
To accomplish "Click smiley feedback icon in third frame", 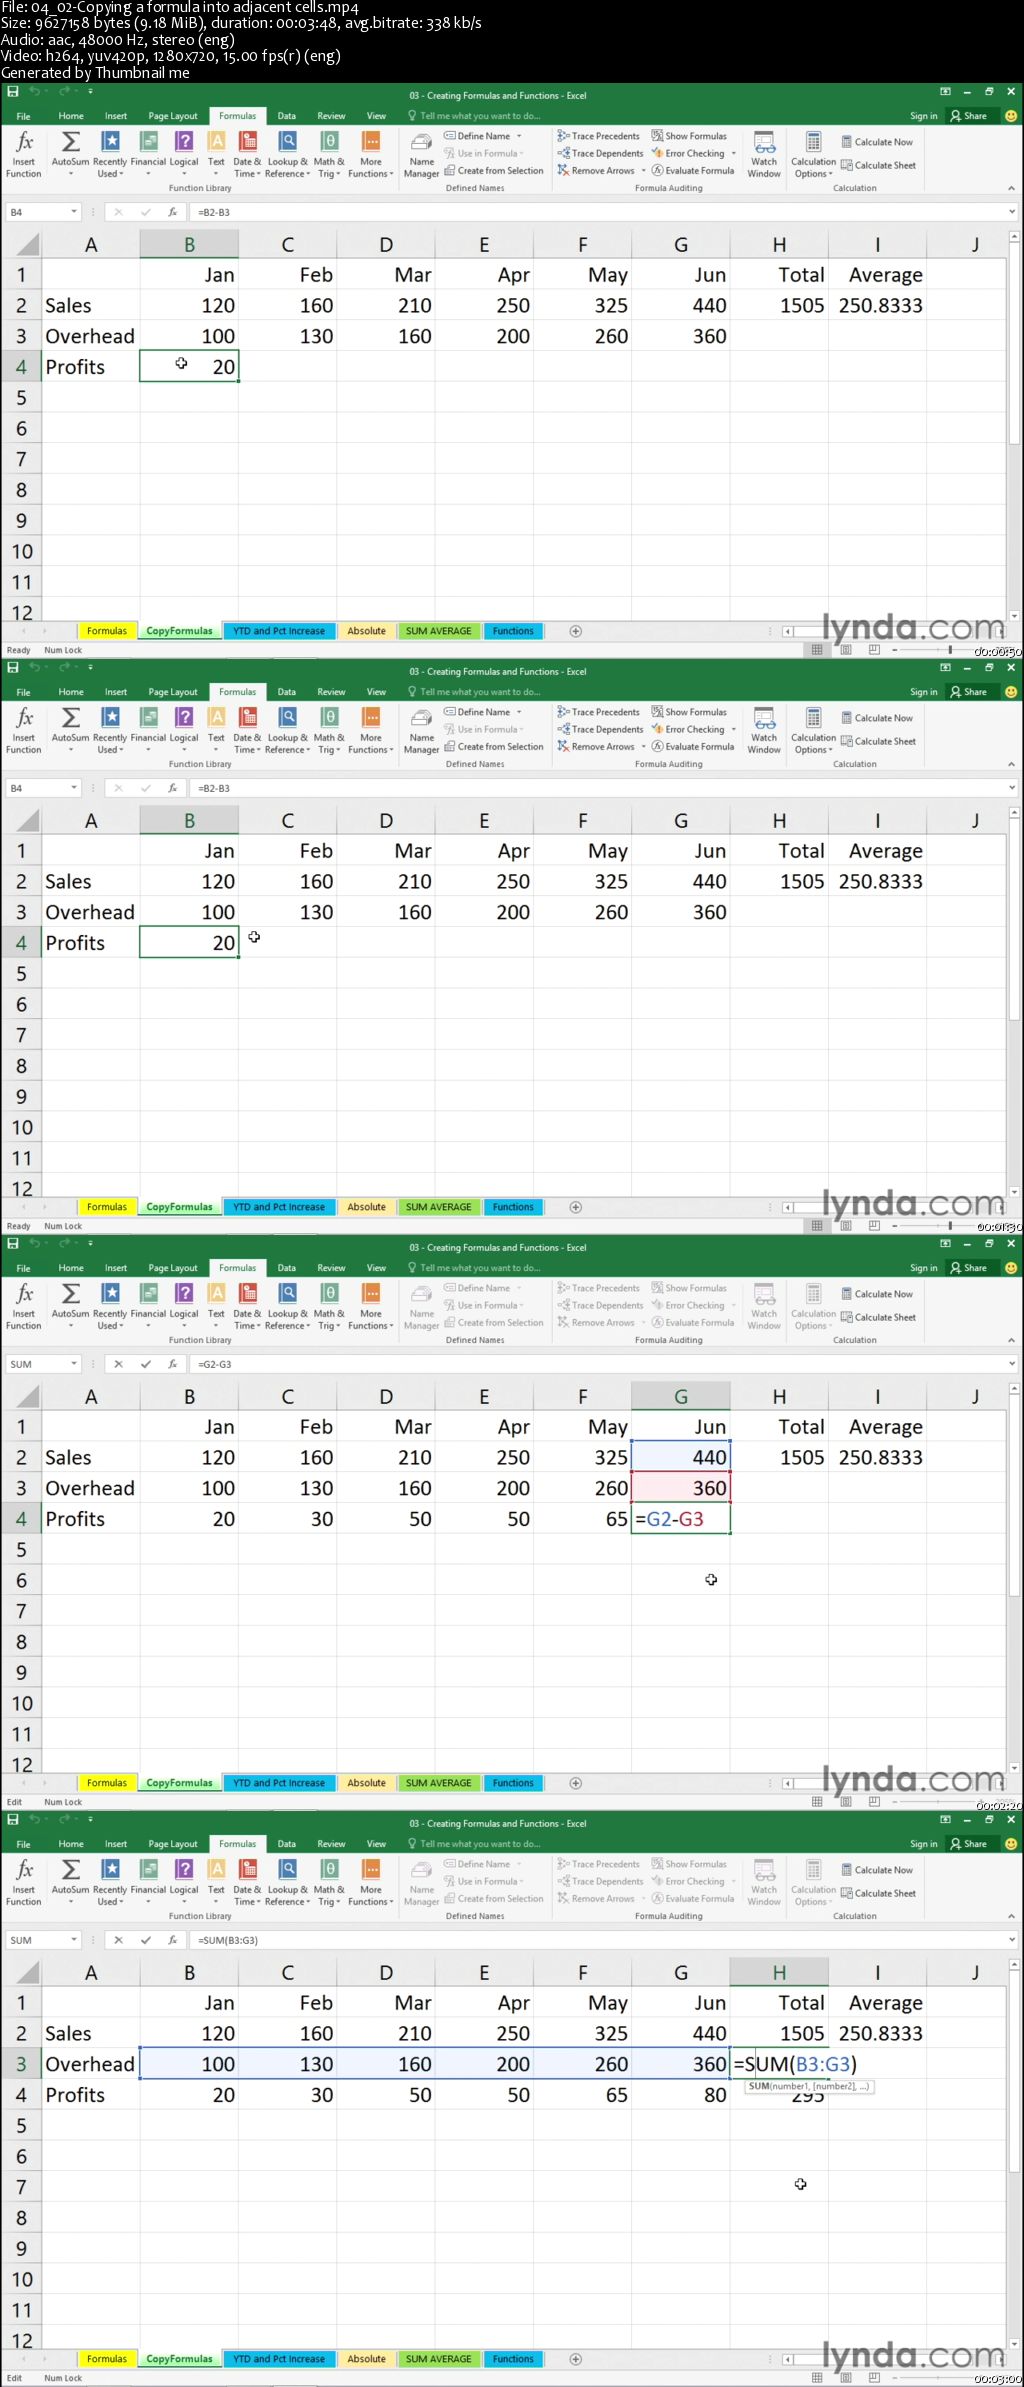I will tap(1011, 1268).
